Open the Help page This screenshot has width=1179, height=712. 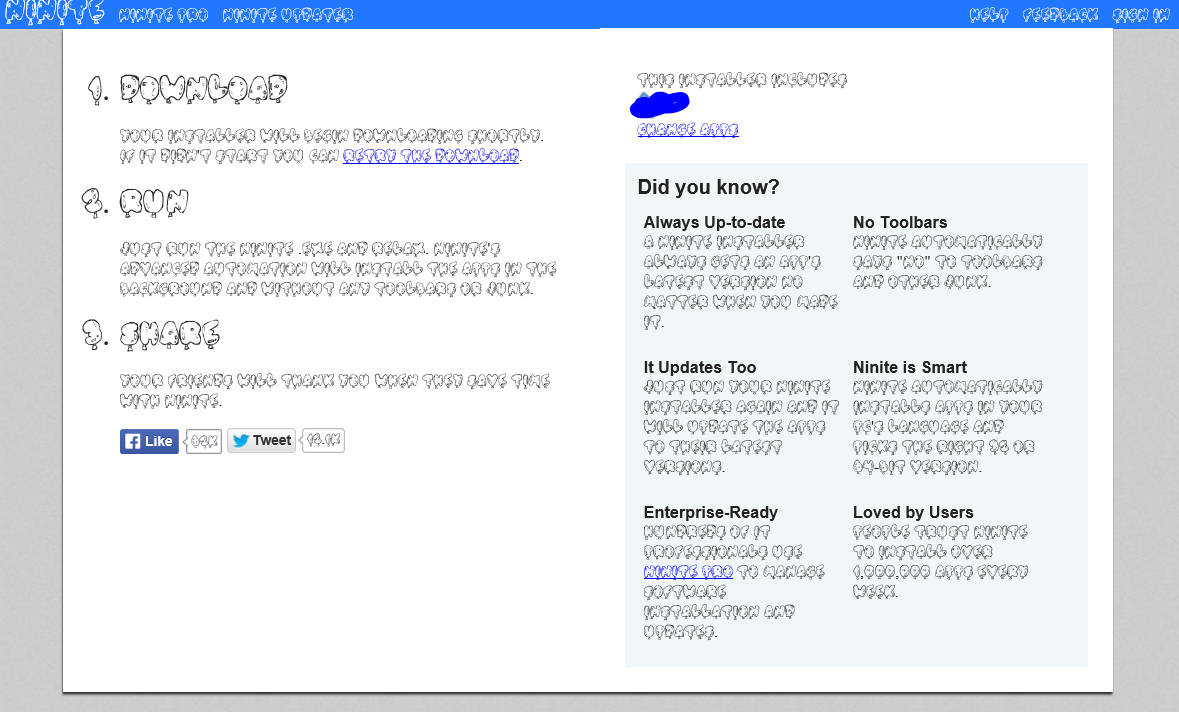point(989,15)
